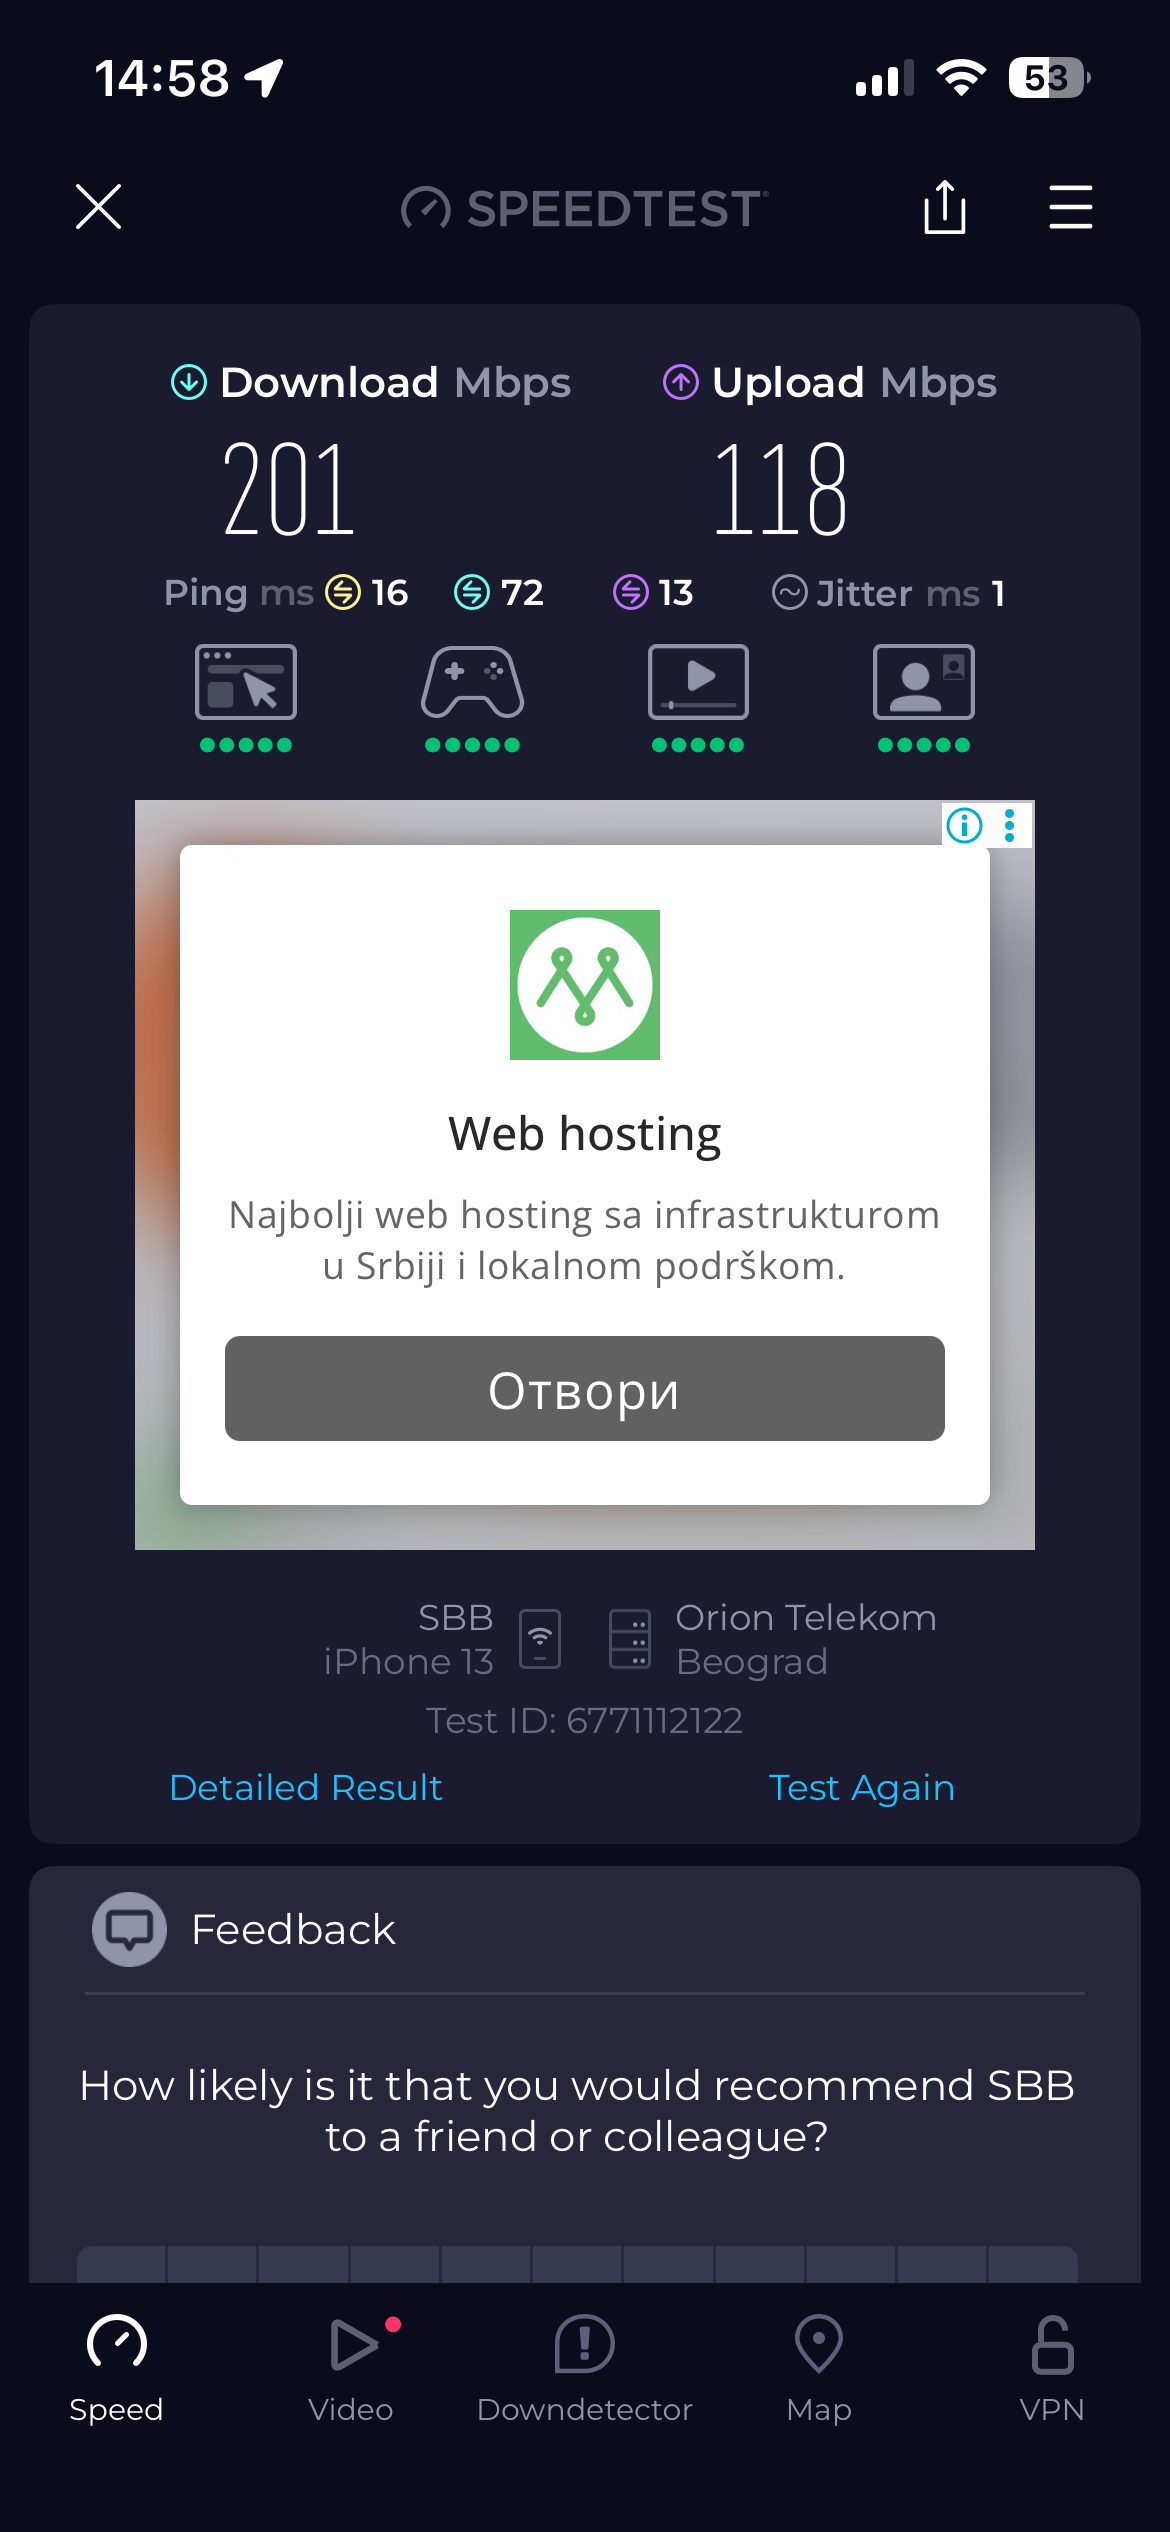This screenshot has width=1170, height=2532.
Task: Open the hamburger menu
Action: click(x=1070, y=207)
